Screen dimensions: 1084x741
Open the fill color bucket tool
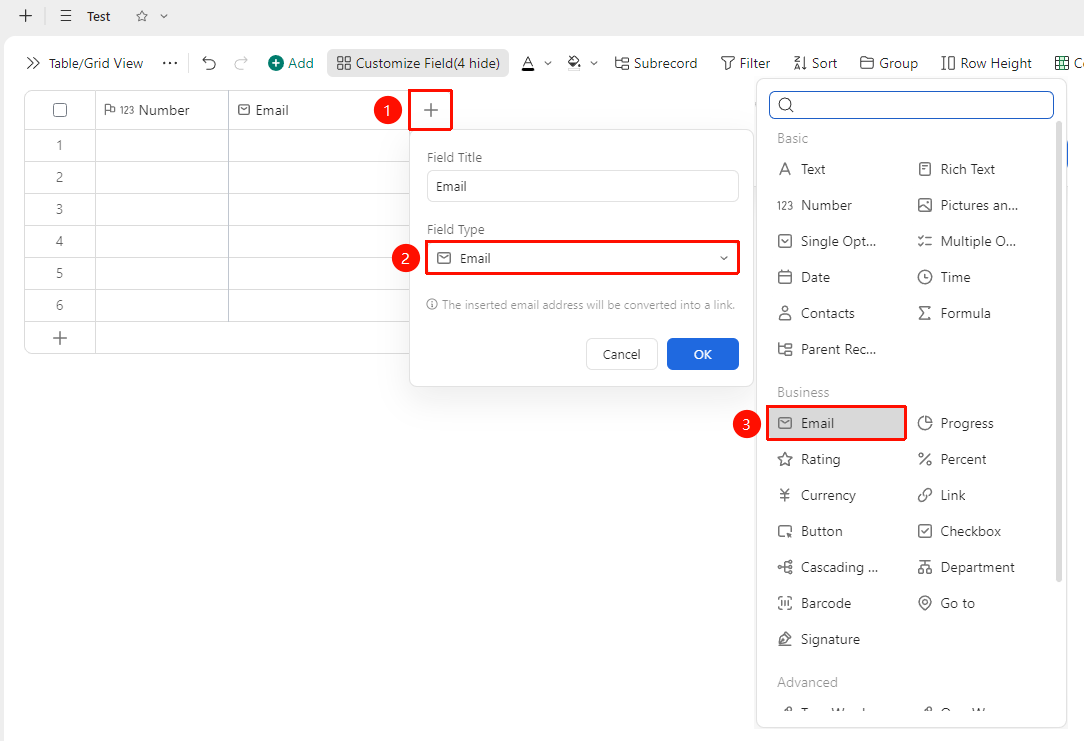tap(574, 63)
